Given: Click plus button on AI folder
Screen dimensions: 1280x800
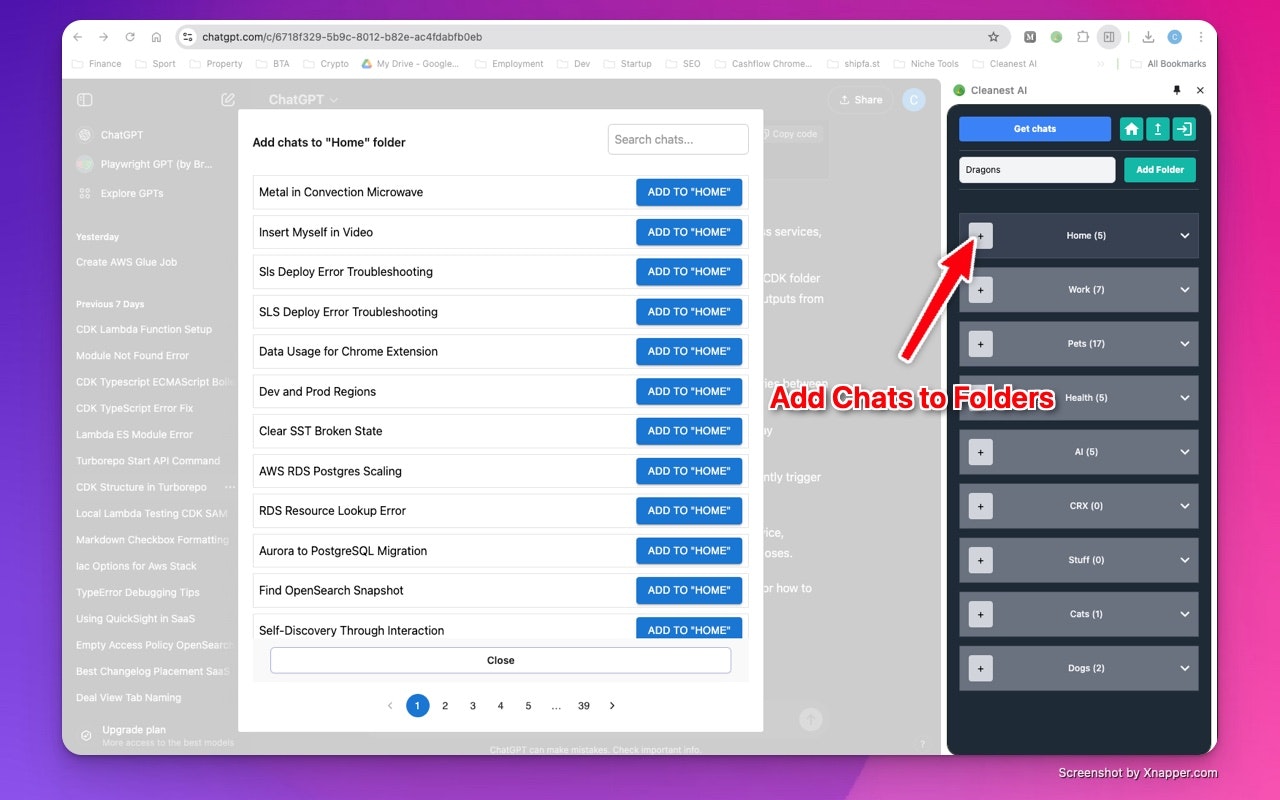Looking at the screenshot, I should pos(980,452).
